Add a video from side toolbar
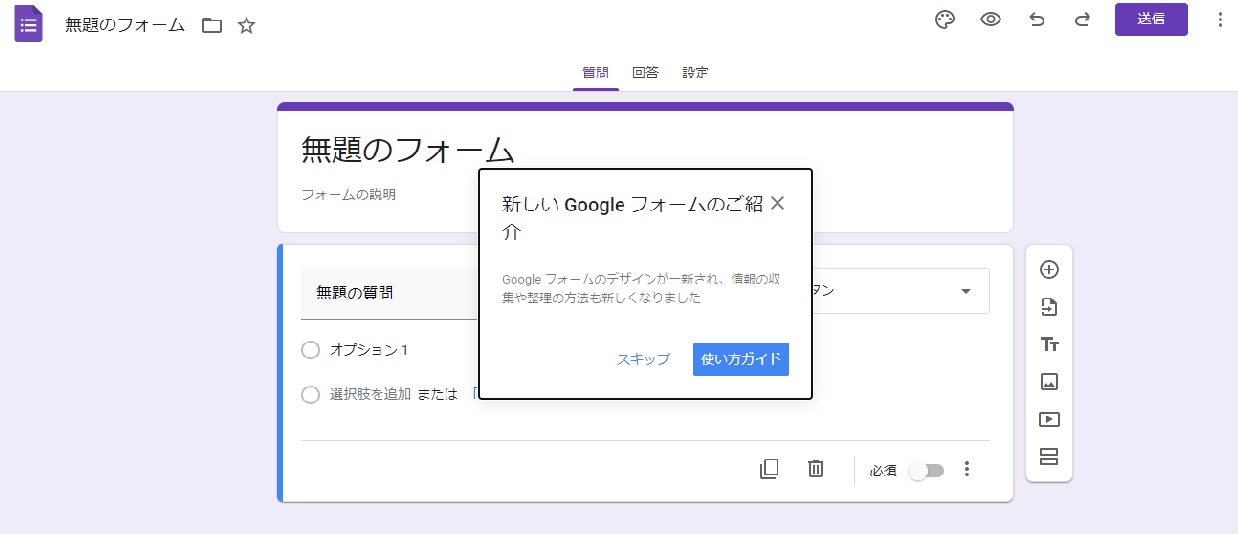 [x=1049, y=420]
